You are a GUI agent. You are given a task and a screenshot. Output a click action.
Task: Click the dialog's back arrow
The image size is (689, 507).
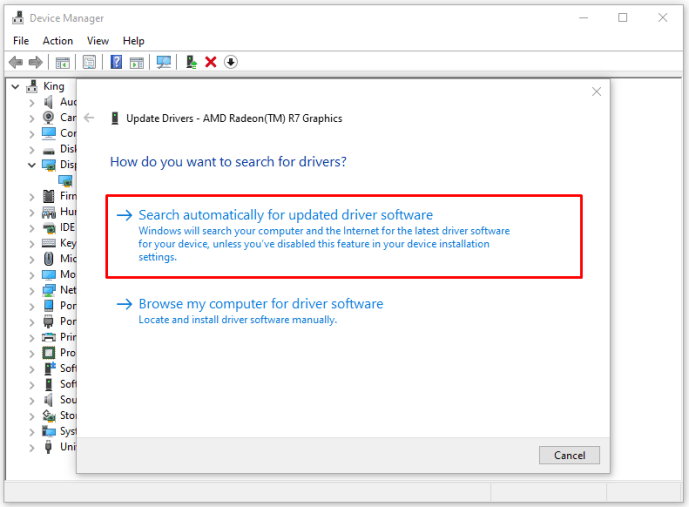(x=89, y=118)
